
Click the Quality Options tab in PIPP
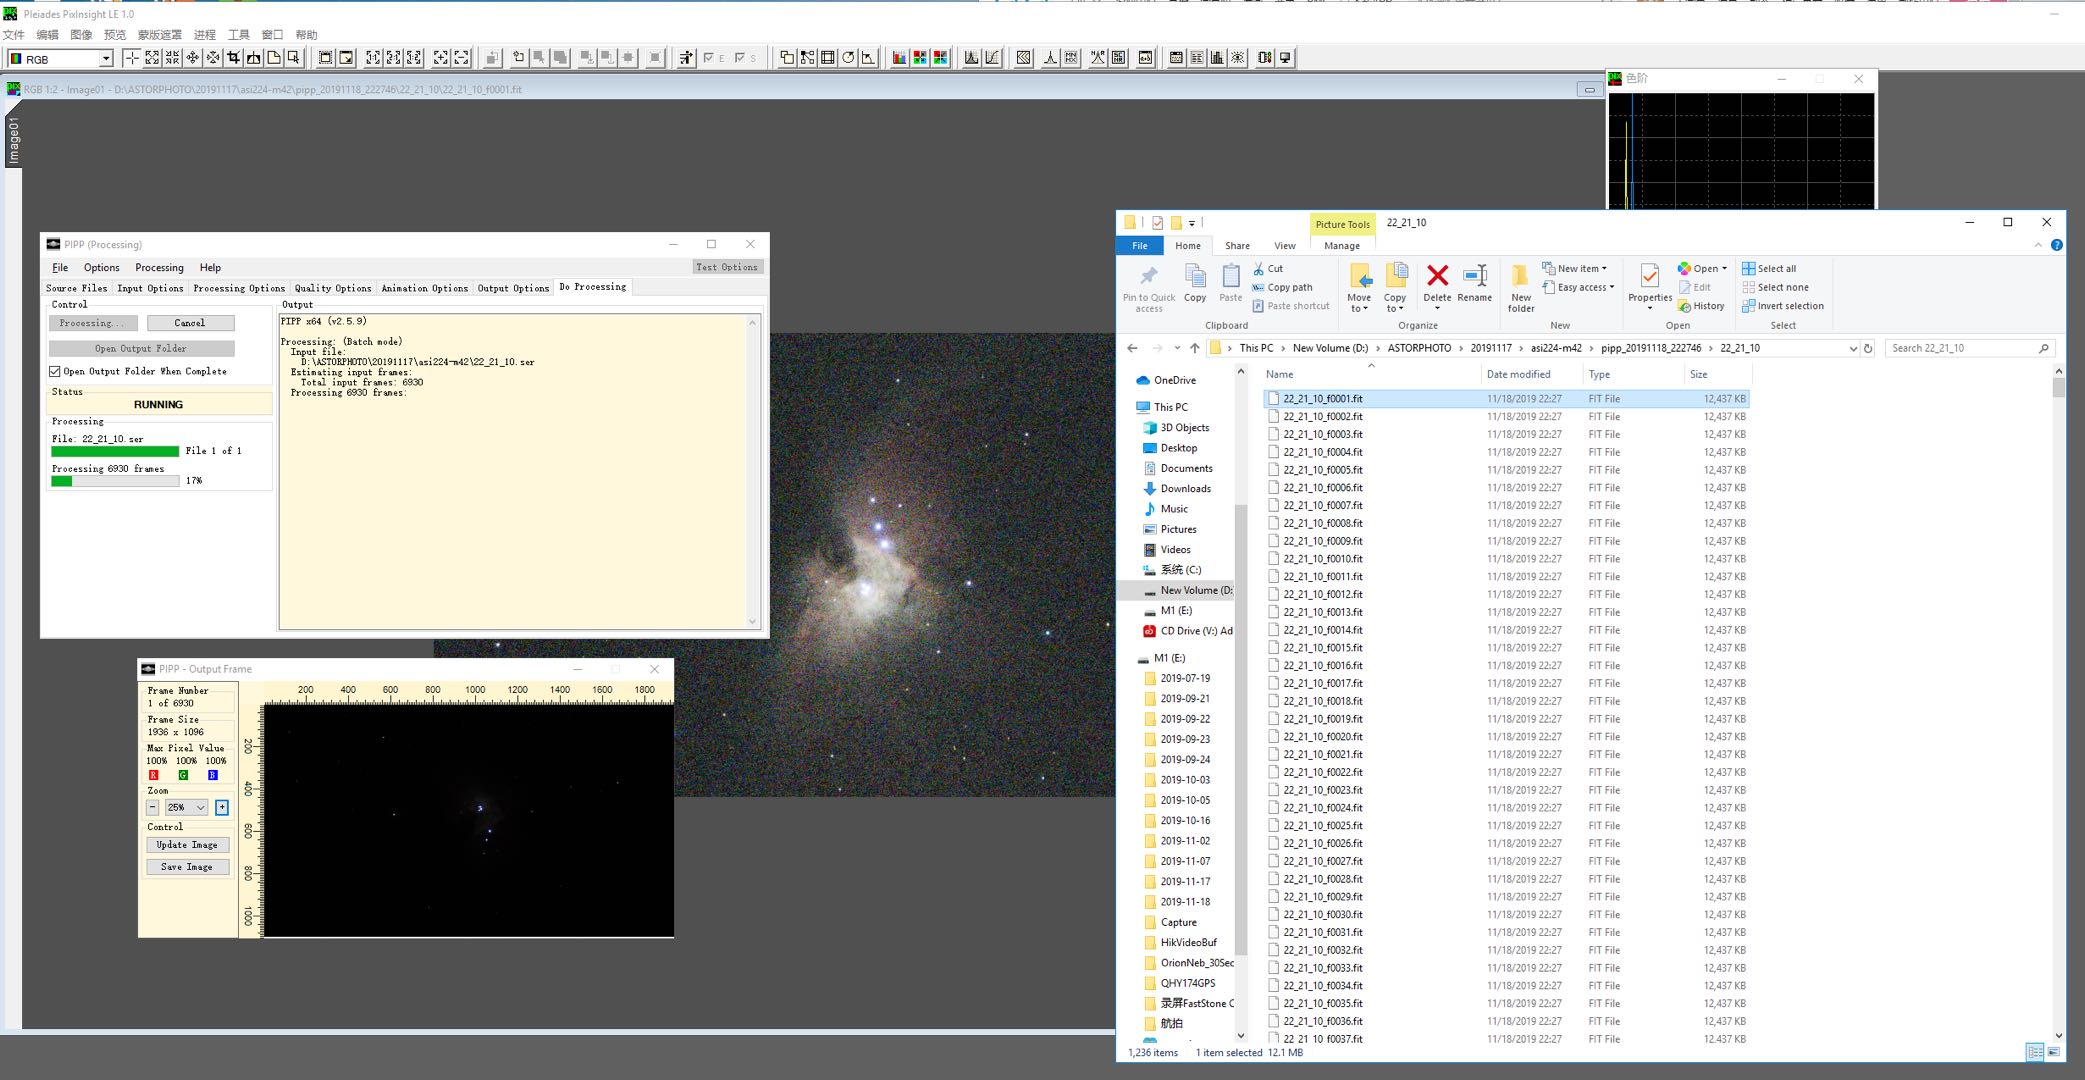(332, 287)
